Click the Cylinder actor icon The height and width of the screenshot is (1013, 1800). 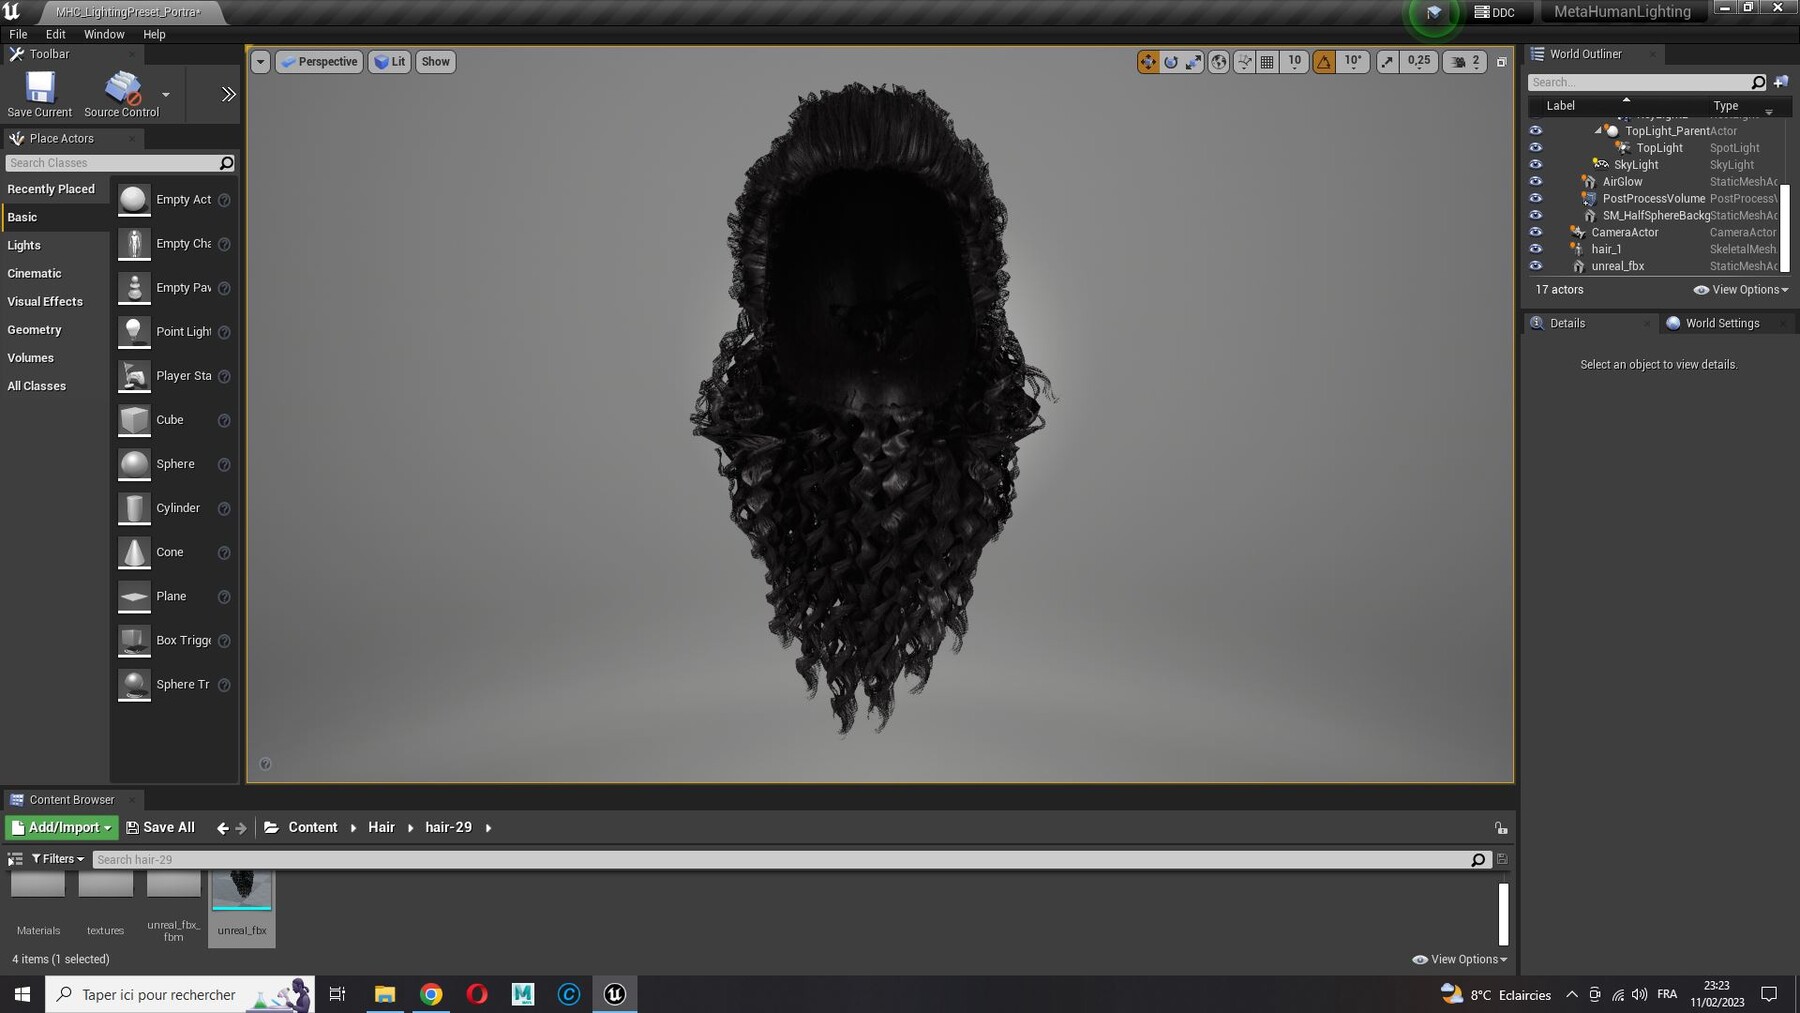(134, 508)
